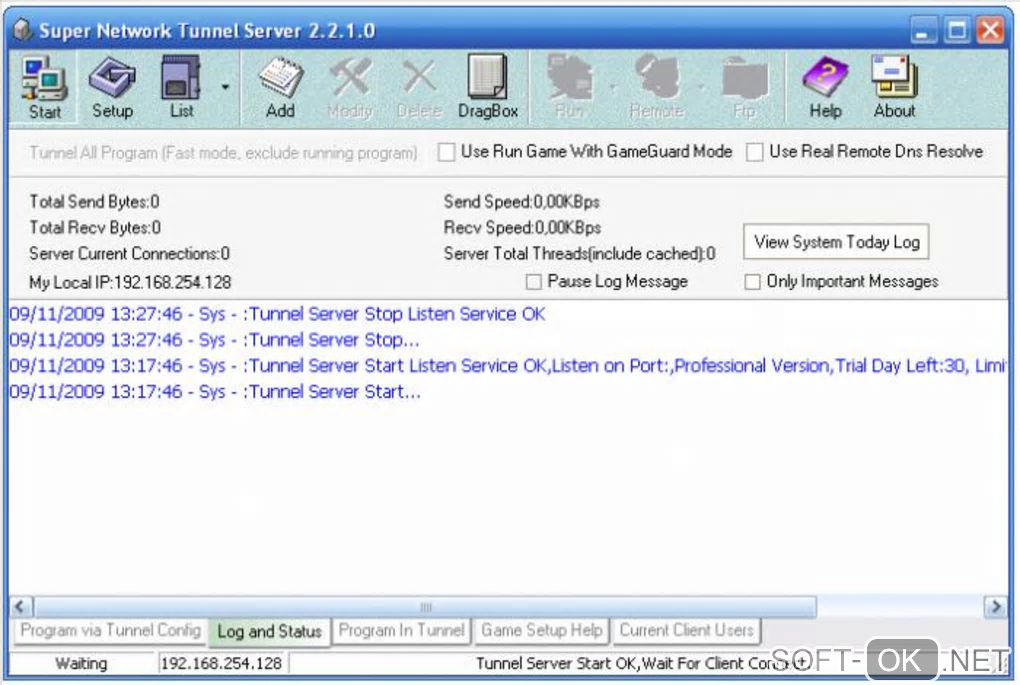Image resolution: width=1020 pixels, height=685 pixels.
Task: Click the greyed Delete X icon
Action: [x=420, y=88]
